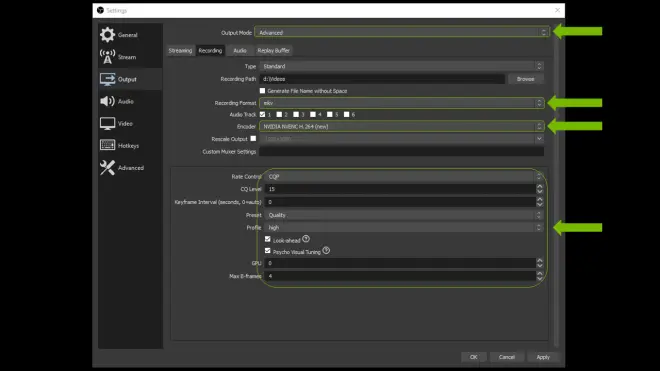Enable audio track 2 checkbox
Screen dimensions: 660x371
(x=279, y=114)
